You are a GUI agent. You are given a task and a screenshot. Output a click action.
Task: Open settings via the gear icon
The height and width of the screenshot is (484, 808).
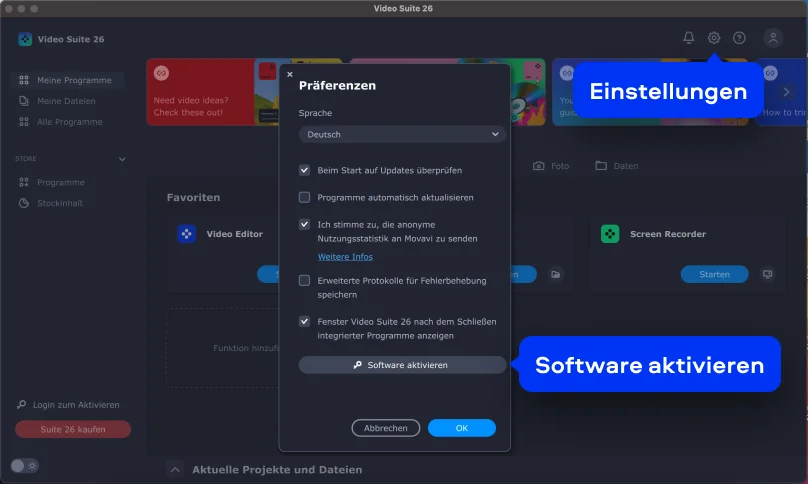pyautogui.click(x=714, y=38)
